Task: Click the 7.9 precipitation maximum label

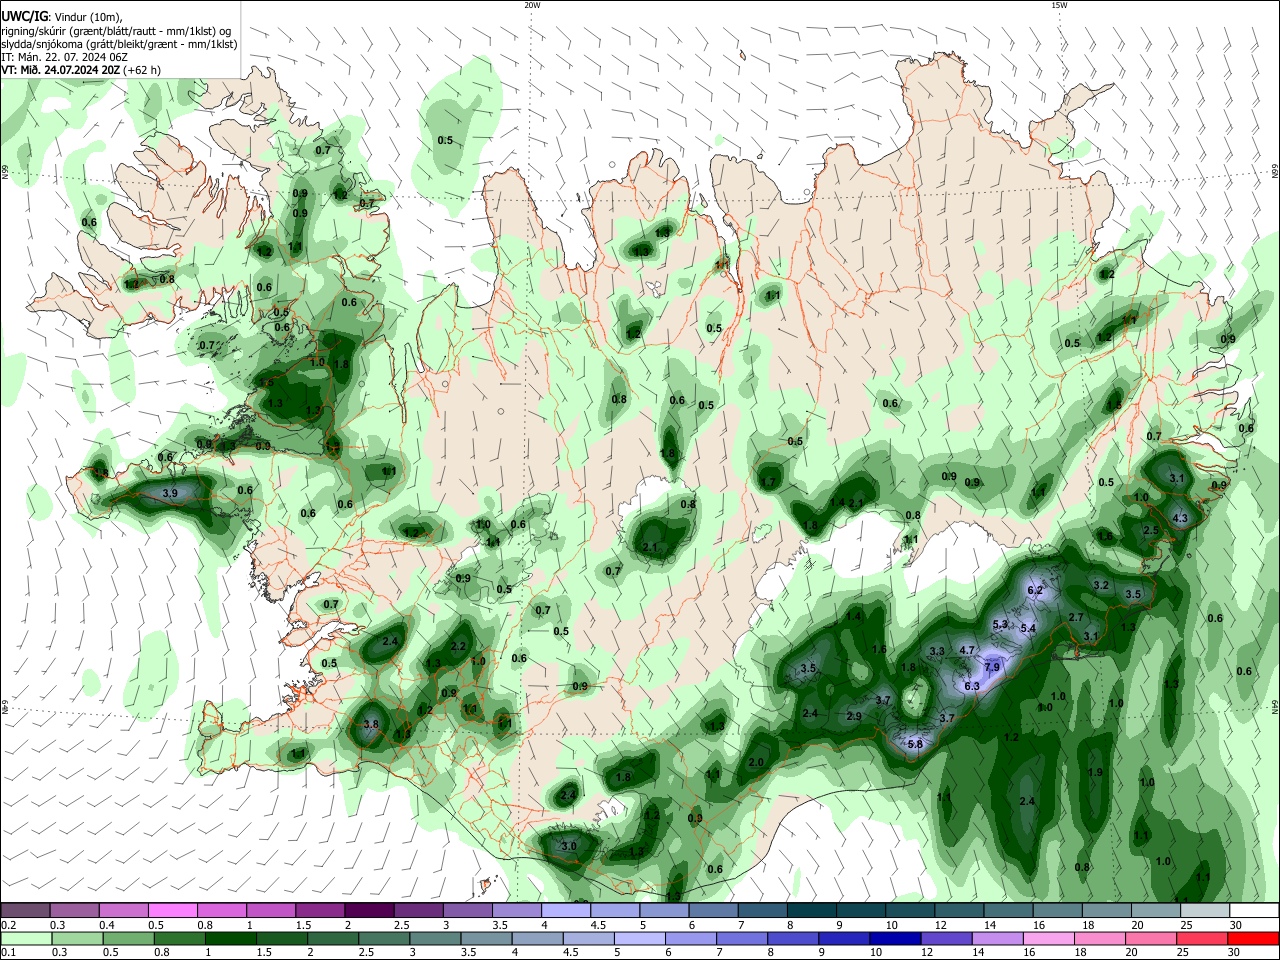Action: tap(992, 667)
